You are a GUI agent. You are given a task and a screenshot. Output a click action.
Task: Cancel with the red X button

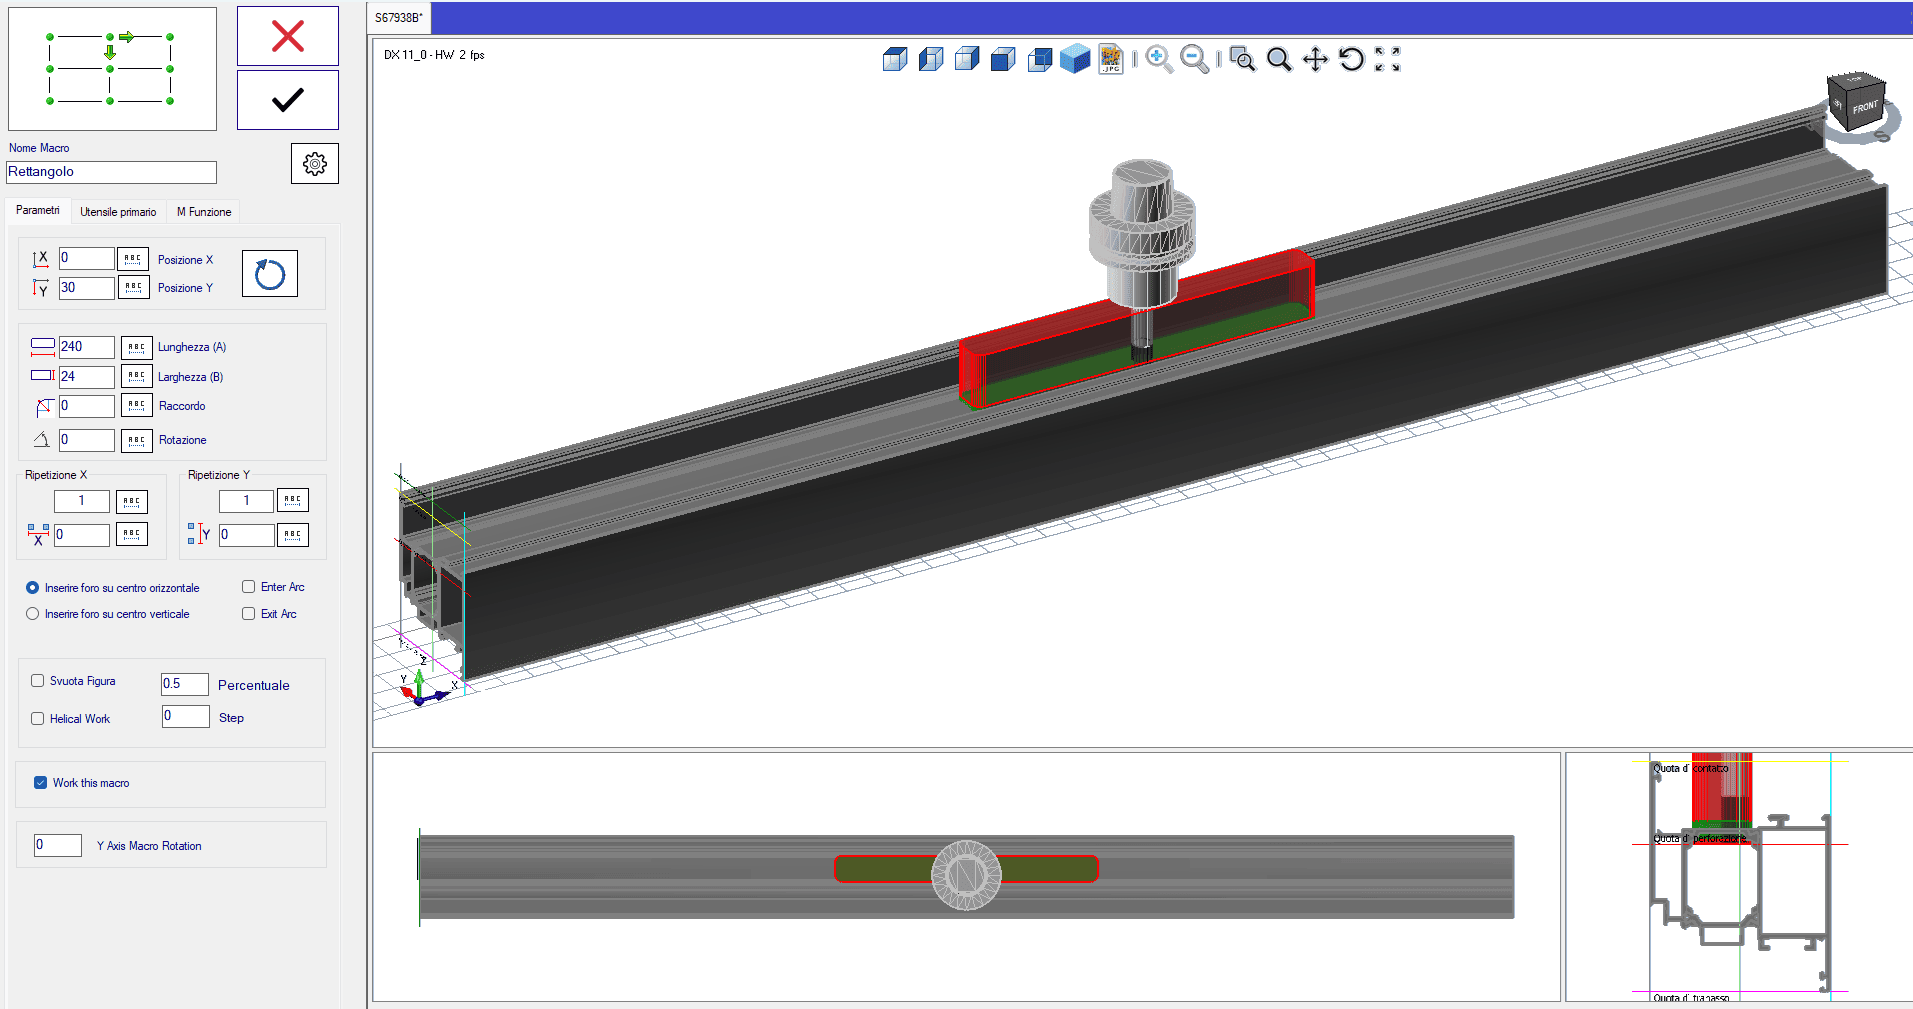287,36
